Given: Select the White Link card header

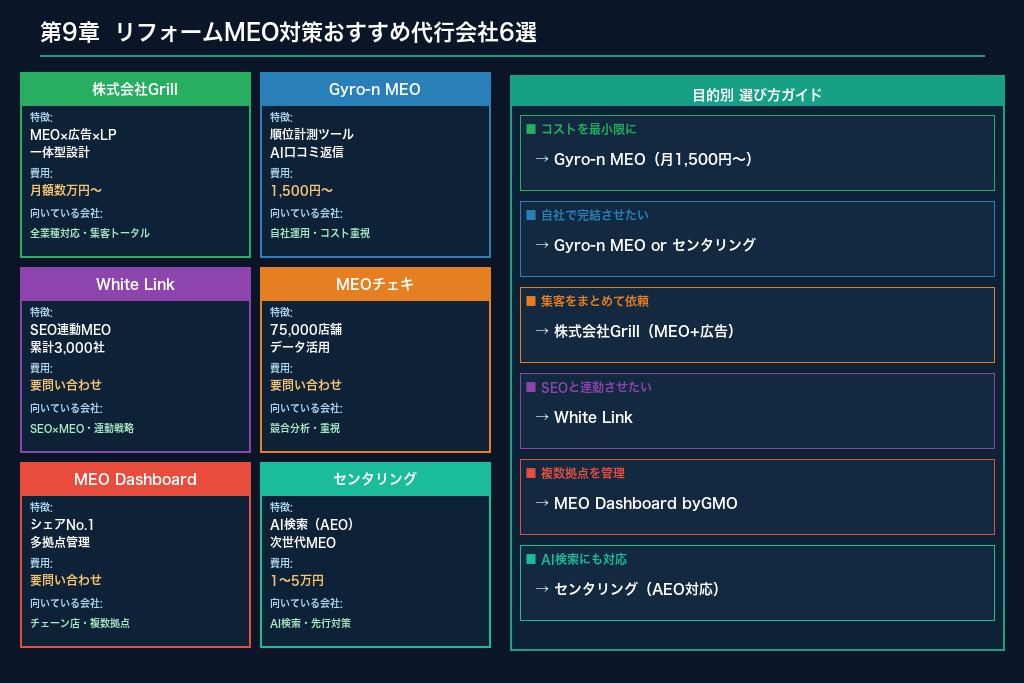Looking at the screenshot, I should click(x=135, y=285).
